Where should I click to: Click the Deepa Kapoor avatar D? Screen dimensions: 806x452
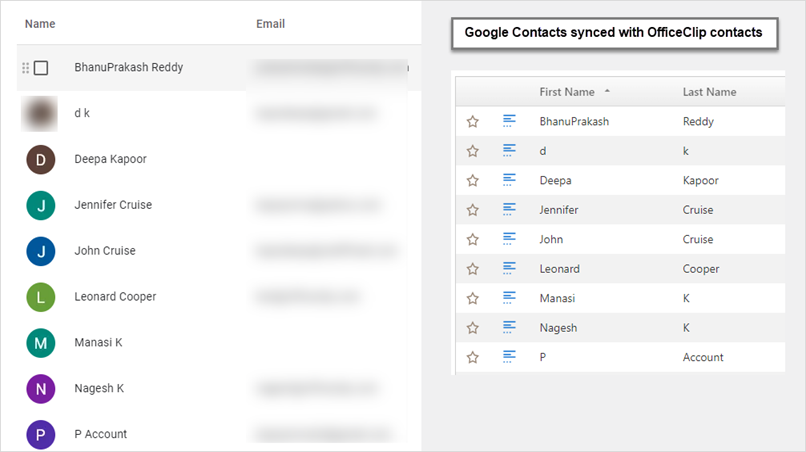tap(41, 159)
